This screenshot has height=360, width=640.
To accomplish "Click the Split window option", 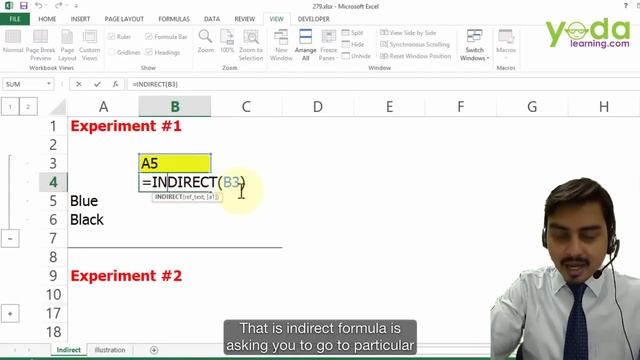I will (x=353, y=33).
